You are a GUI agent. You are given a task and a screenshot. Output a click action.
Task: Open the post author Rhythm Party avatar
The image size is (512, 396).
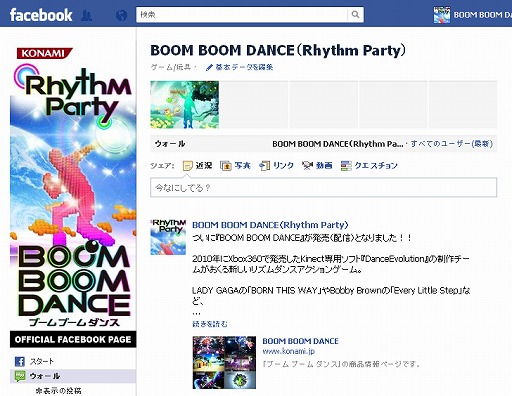tap(168, 237)
